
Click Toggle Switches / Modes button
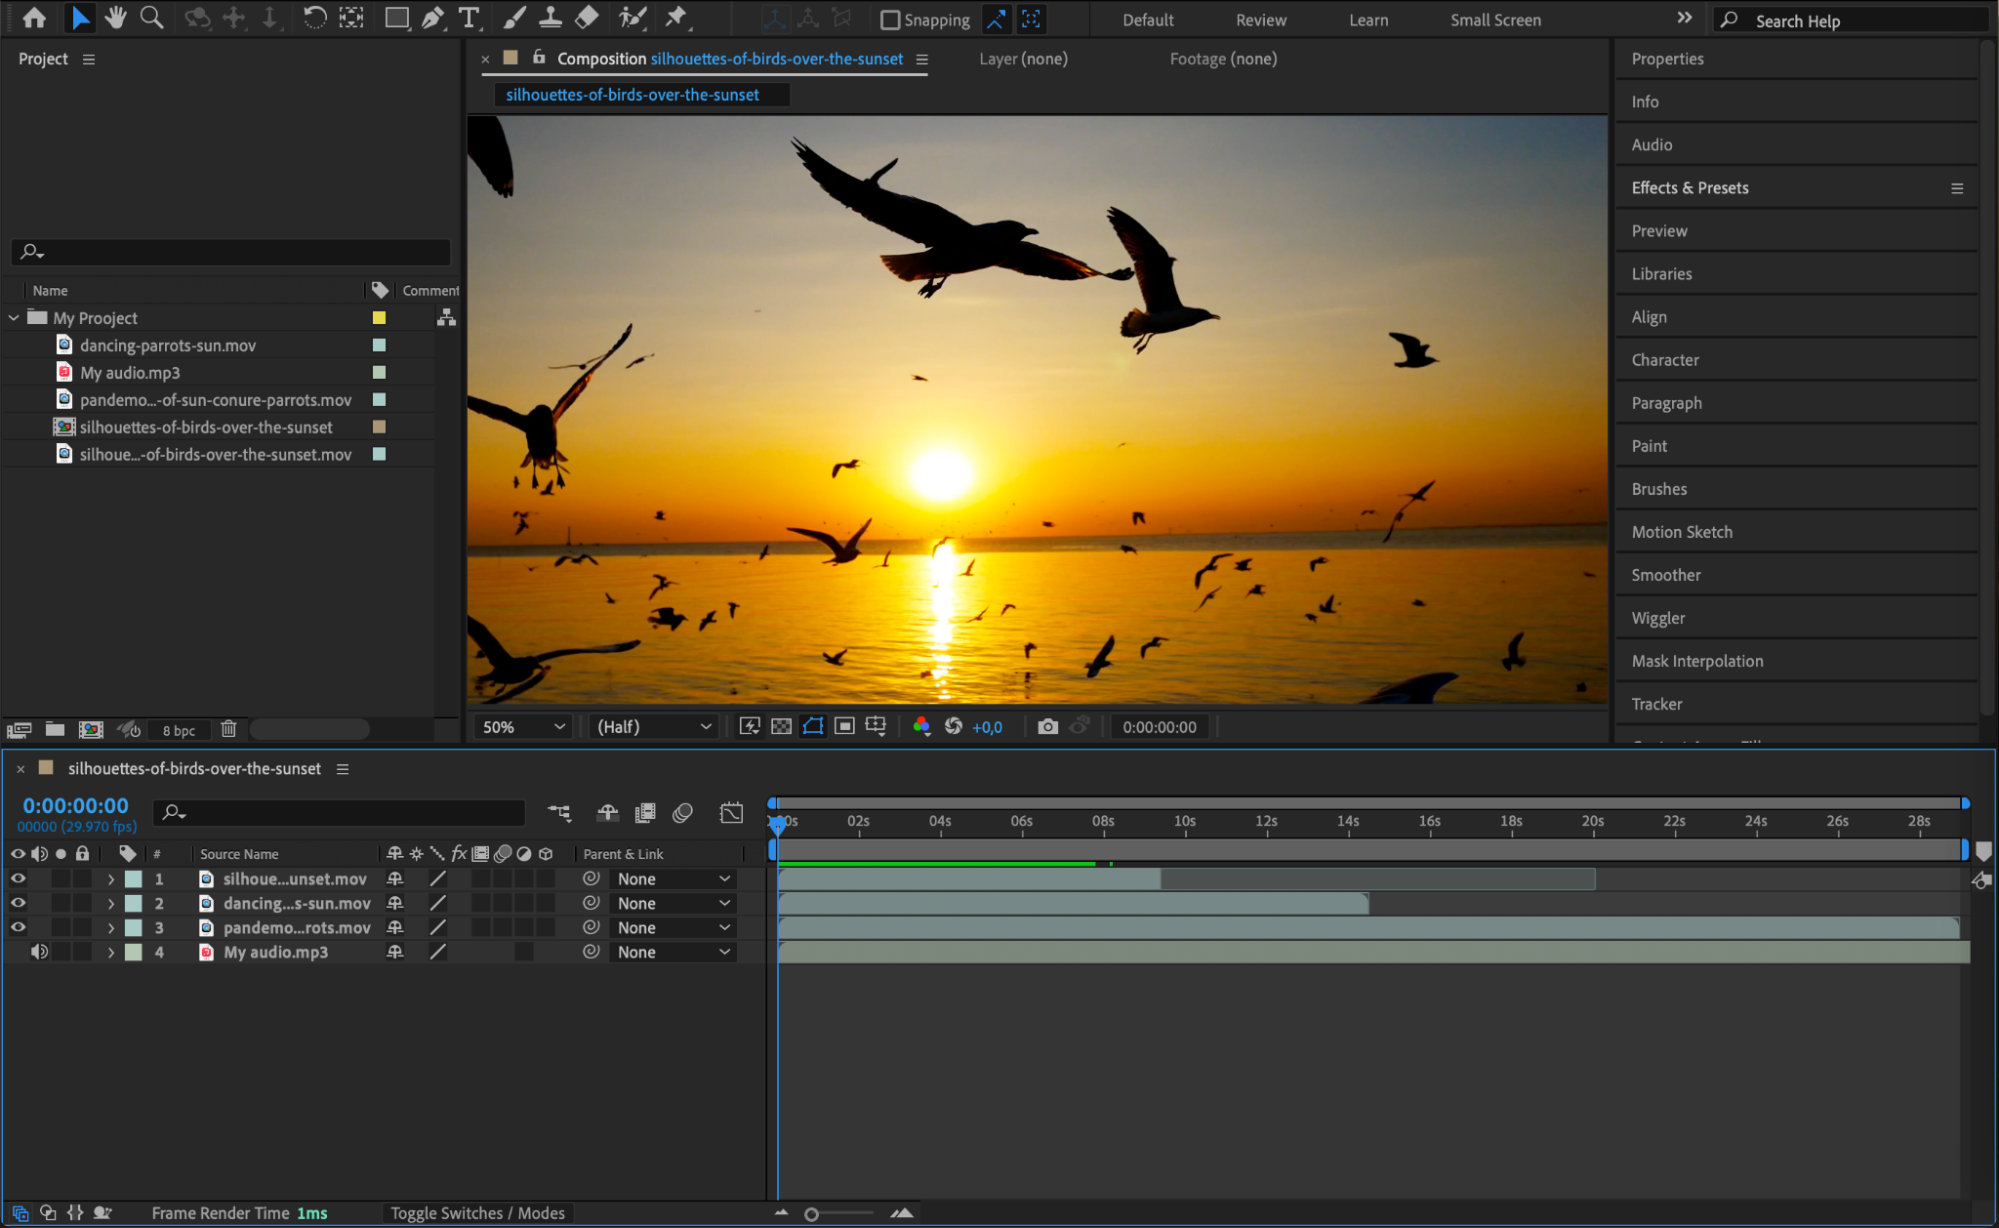pos(477,1213)
